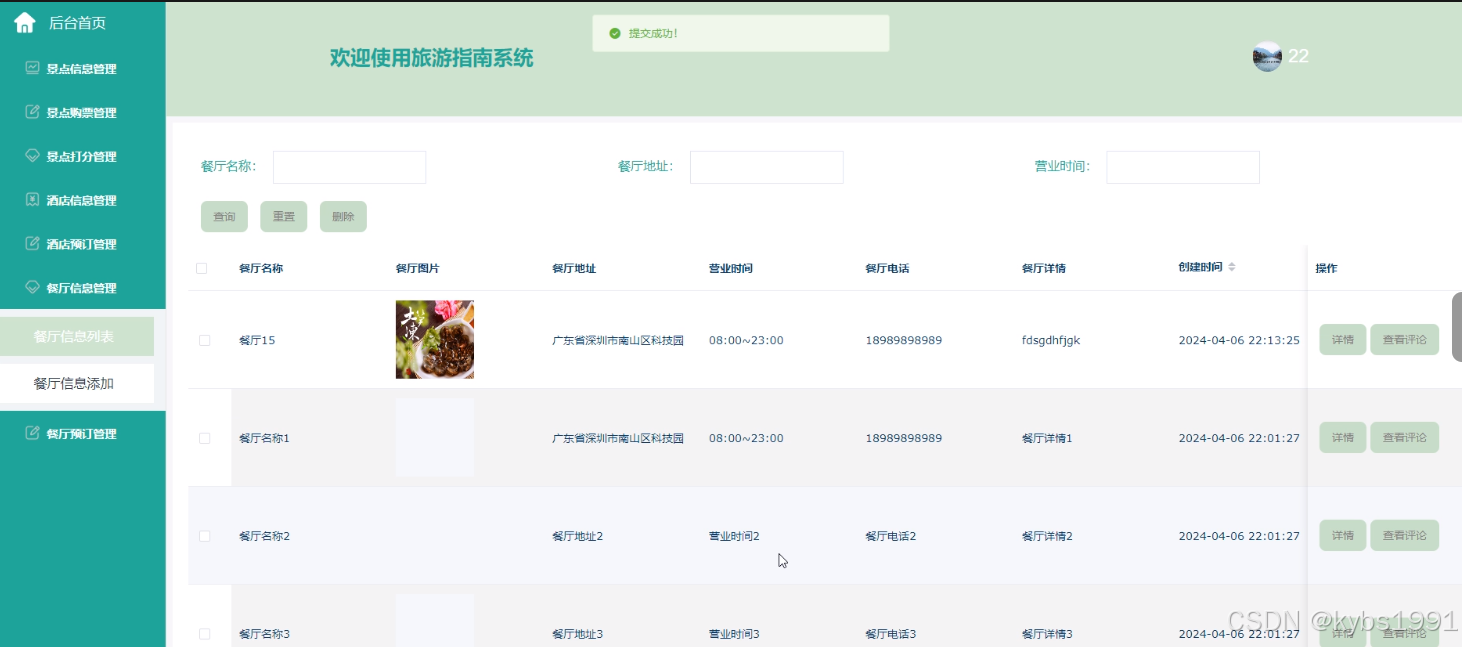The width and height of the screenshot is (1462, 647).
Task: Click the edit icon for 餐厅预订管理
Action: pos(32,433)
